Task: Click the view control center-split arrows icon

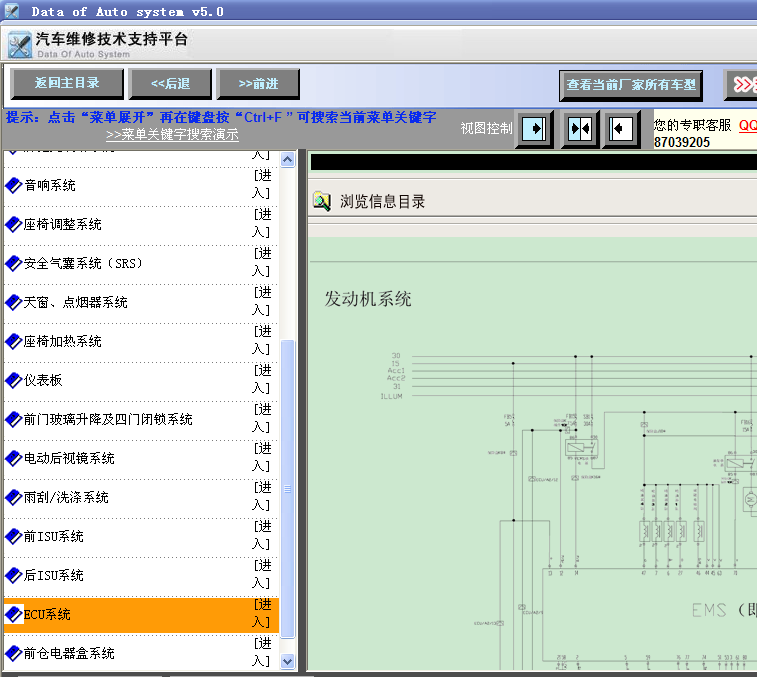Action: pos(579,129)
